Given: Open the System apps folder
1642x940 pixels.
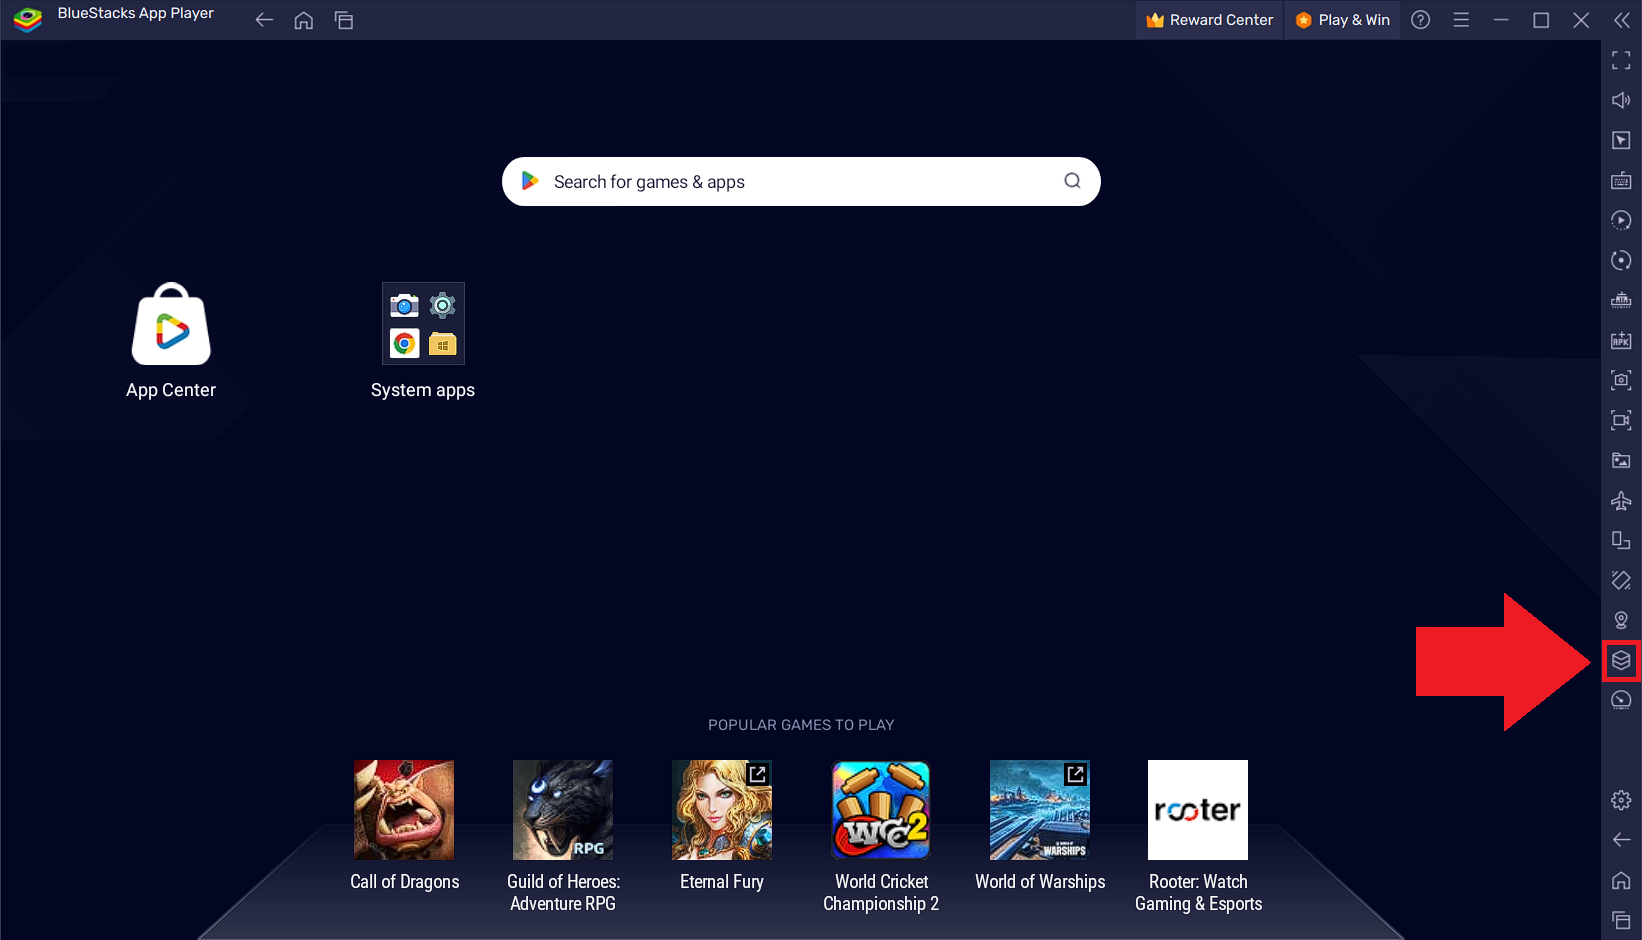Looking at the screenshot, I should point(423,323).
